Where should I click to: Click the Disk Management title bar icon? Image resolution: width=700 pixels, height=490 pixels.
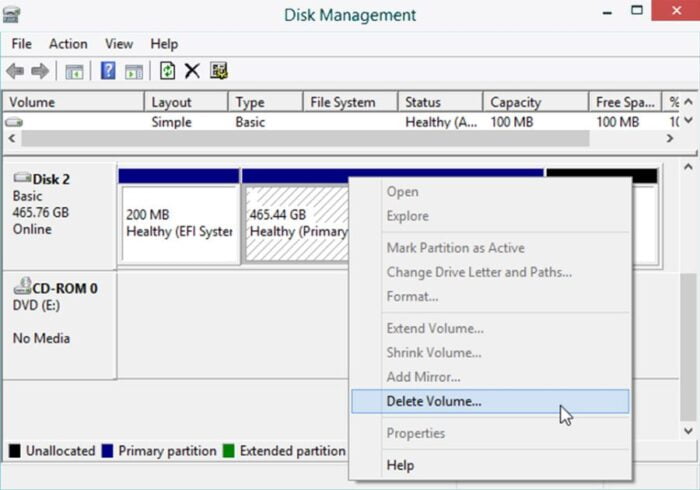(11, 14)
